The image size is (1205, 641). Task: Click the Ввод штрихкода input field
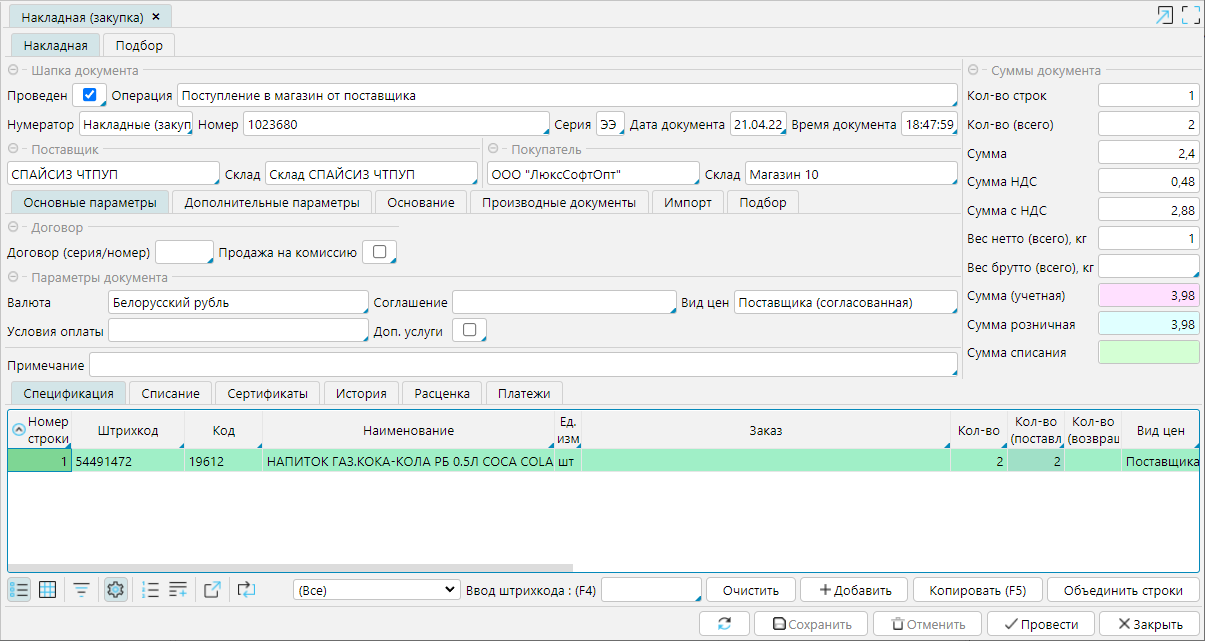650,590
